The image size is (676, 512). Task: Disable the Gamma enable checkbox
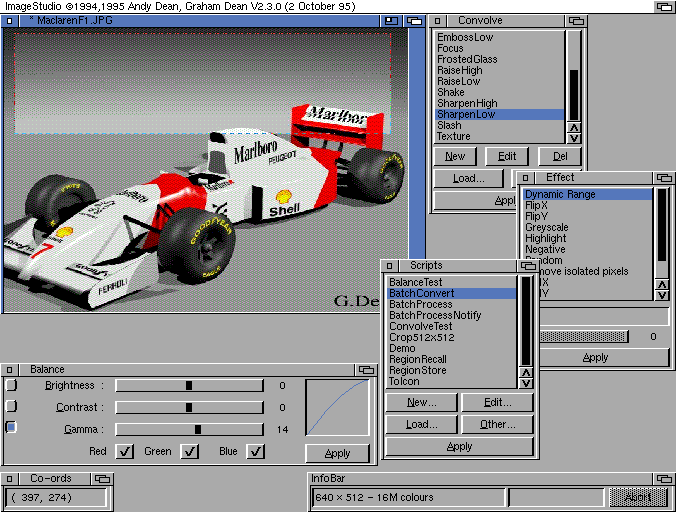pyautogui.click(x=11, y=427)
